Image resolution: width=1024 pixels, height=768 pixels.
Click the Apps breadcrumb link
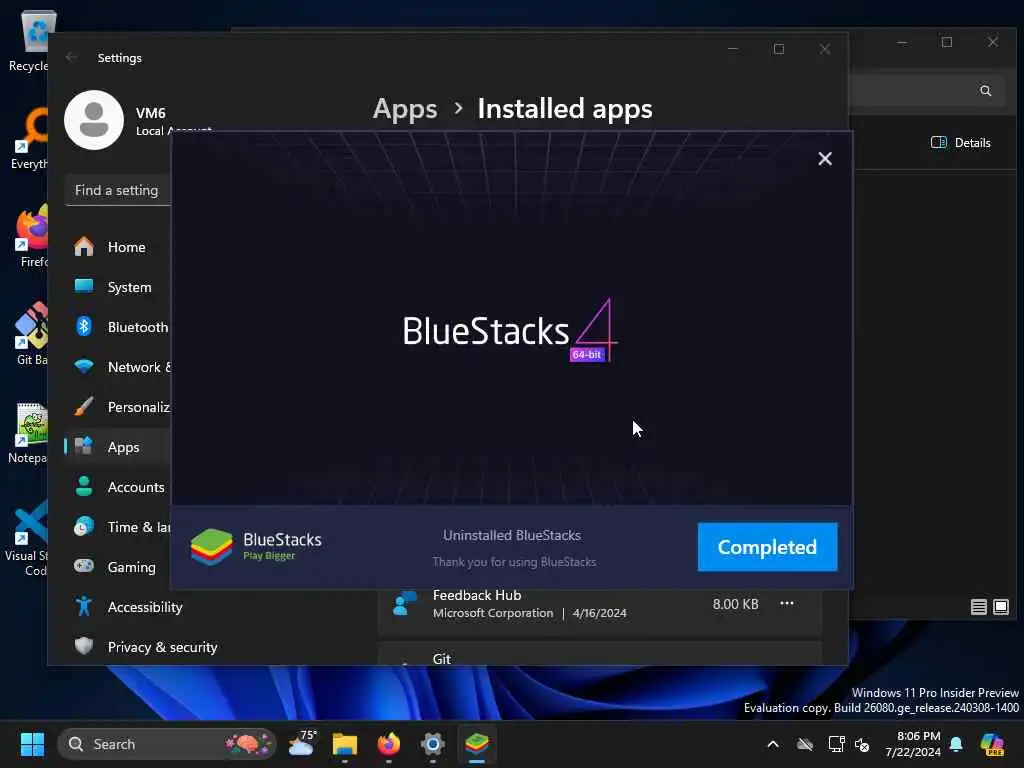coord(405,109)
